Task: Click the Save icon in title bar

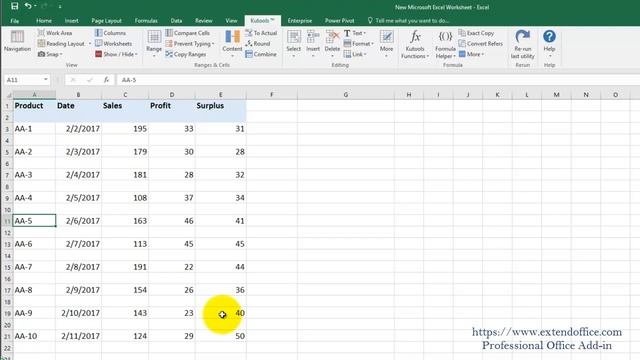Action: pos(14,6)
